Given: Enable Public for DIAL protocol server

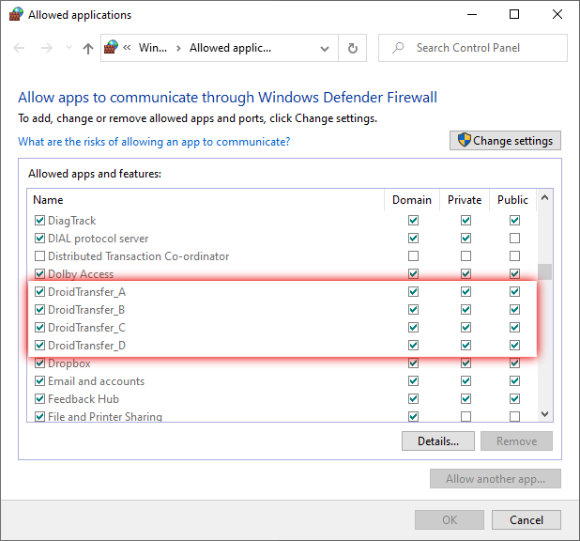Looking at the screenshot, I should point(514,238).
